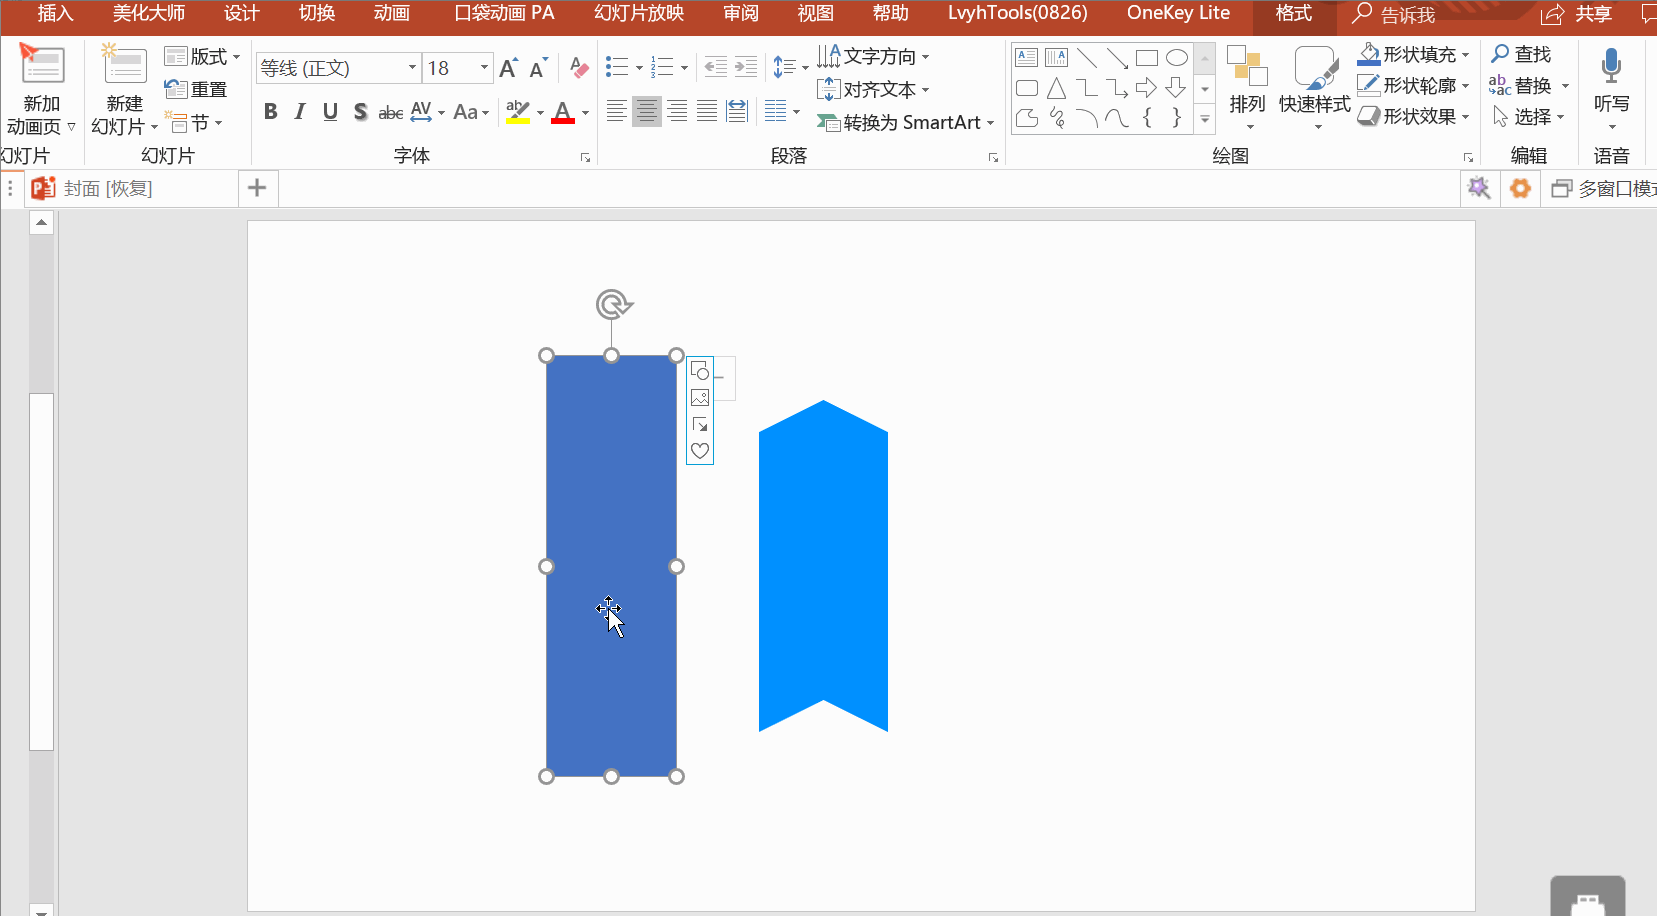Decrease the paragraph indent level

click(x=716, y=68)
